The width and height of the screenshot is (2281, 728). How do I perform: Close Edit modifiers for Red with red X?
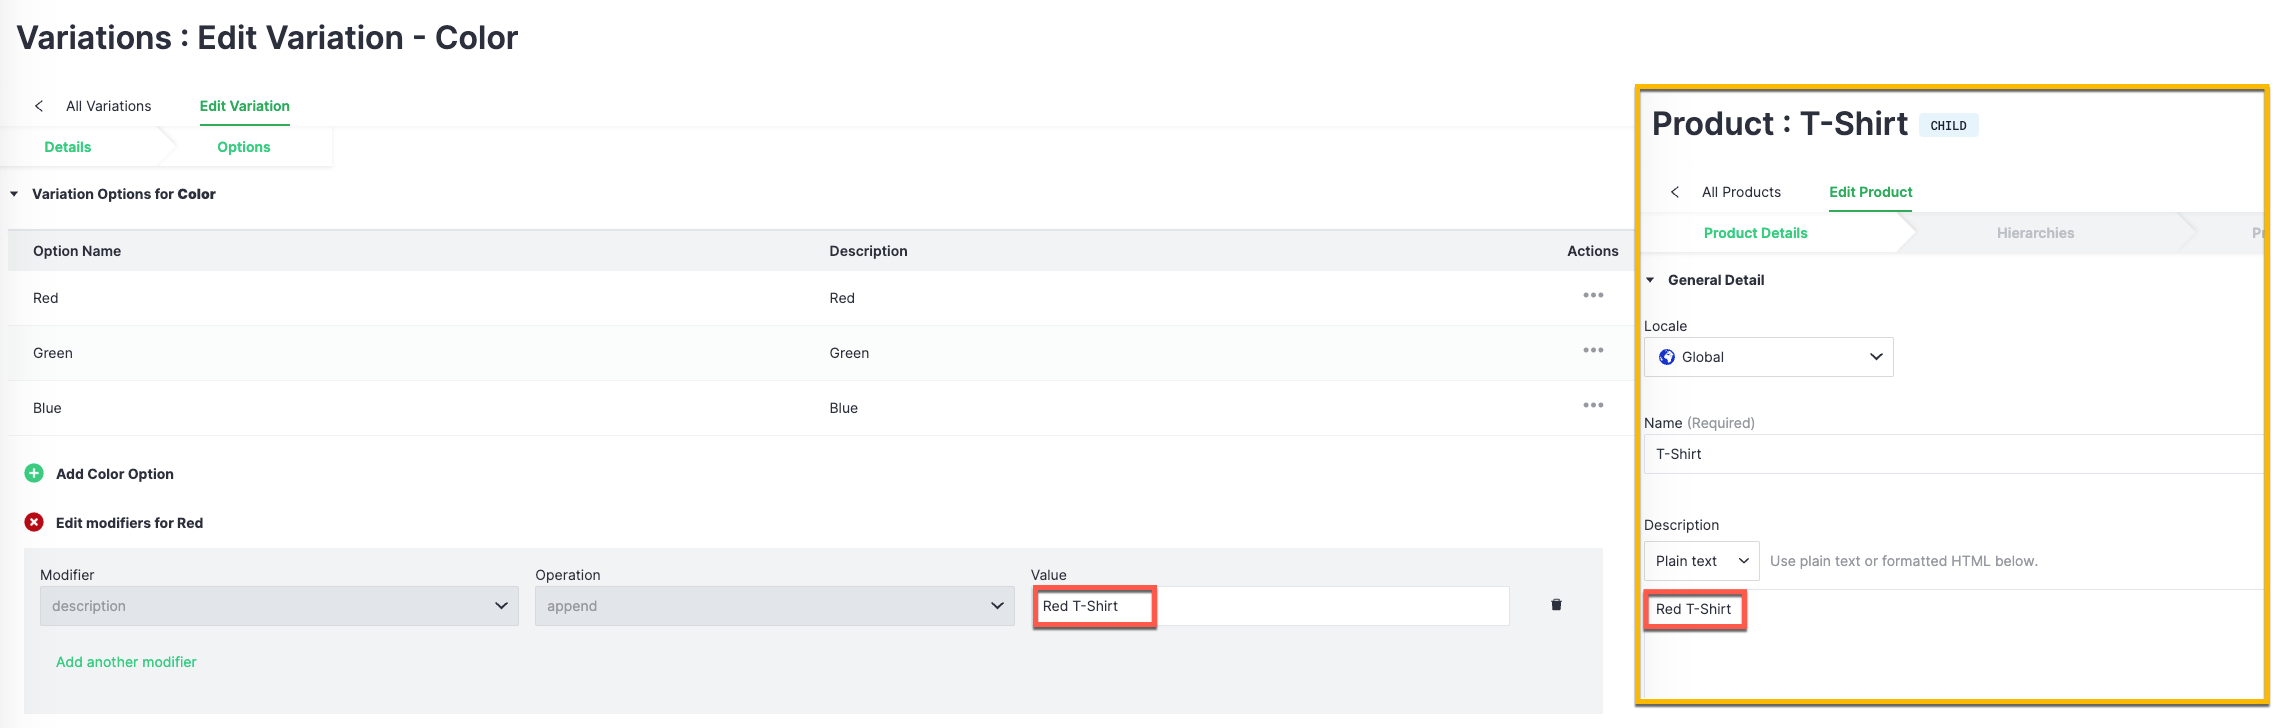coord(34,522)
